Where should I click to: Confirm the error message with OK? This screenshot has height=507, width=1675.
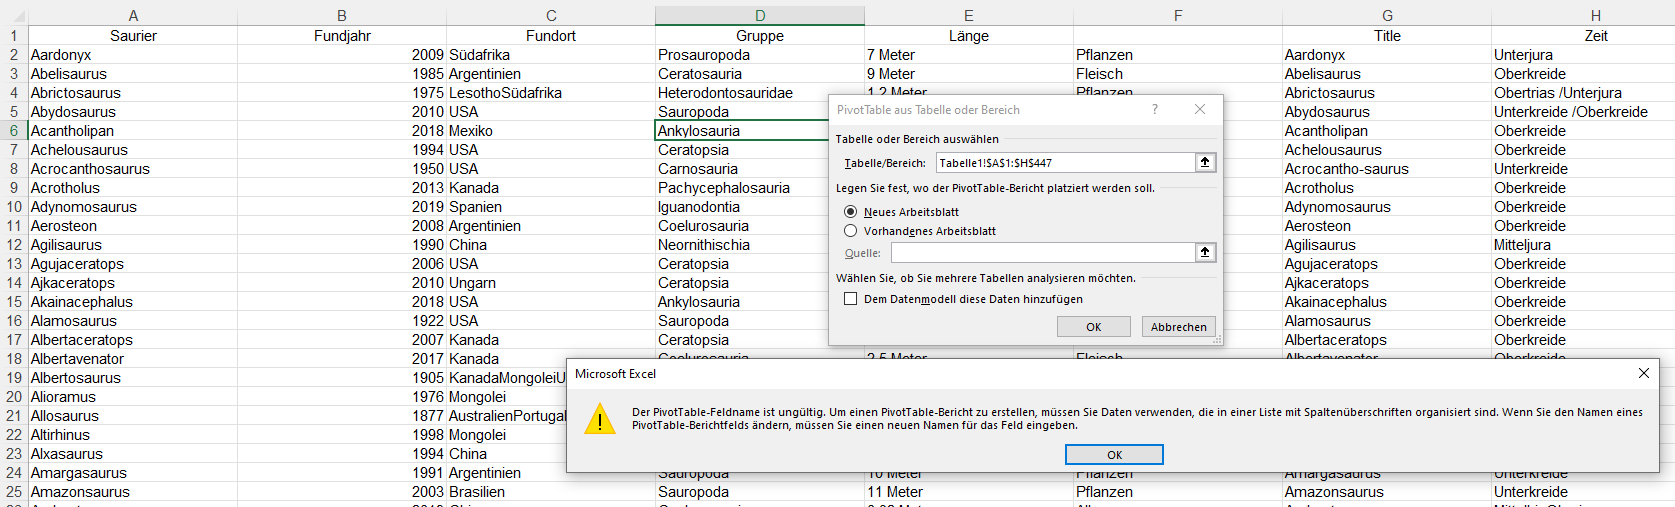[1114, 455]
